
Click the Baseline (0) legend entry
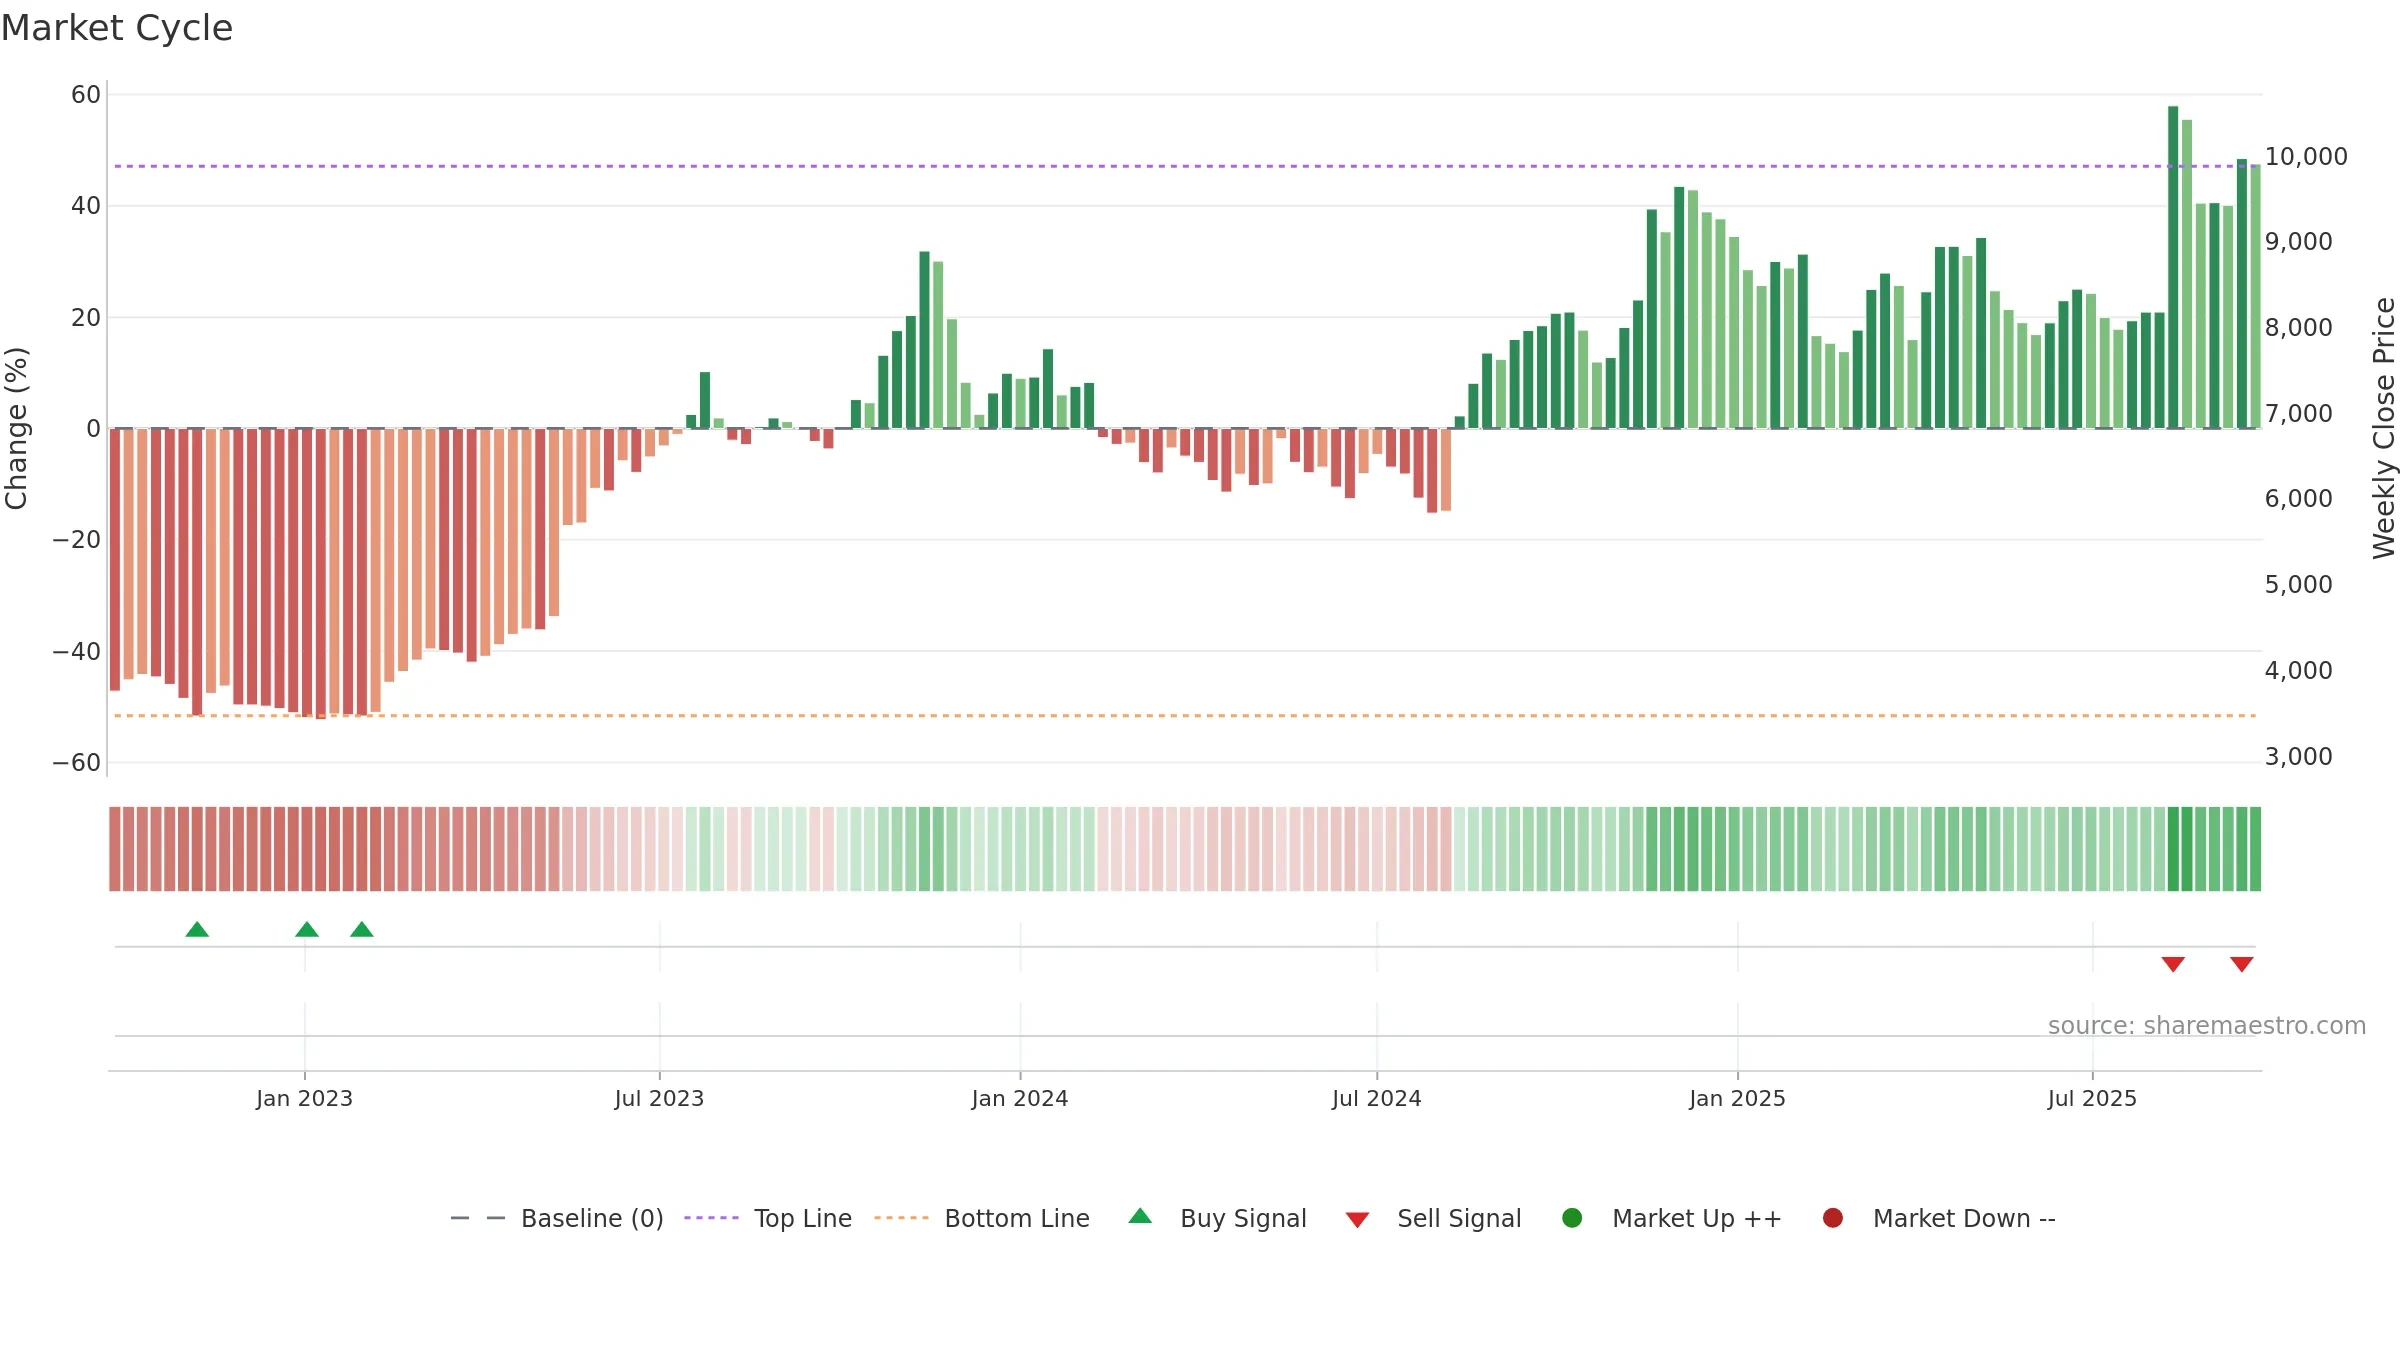tap(557, 1218)
